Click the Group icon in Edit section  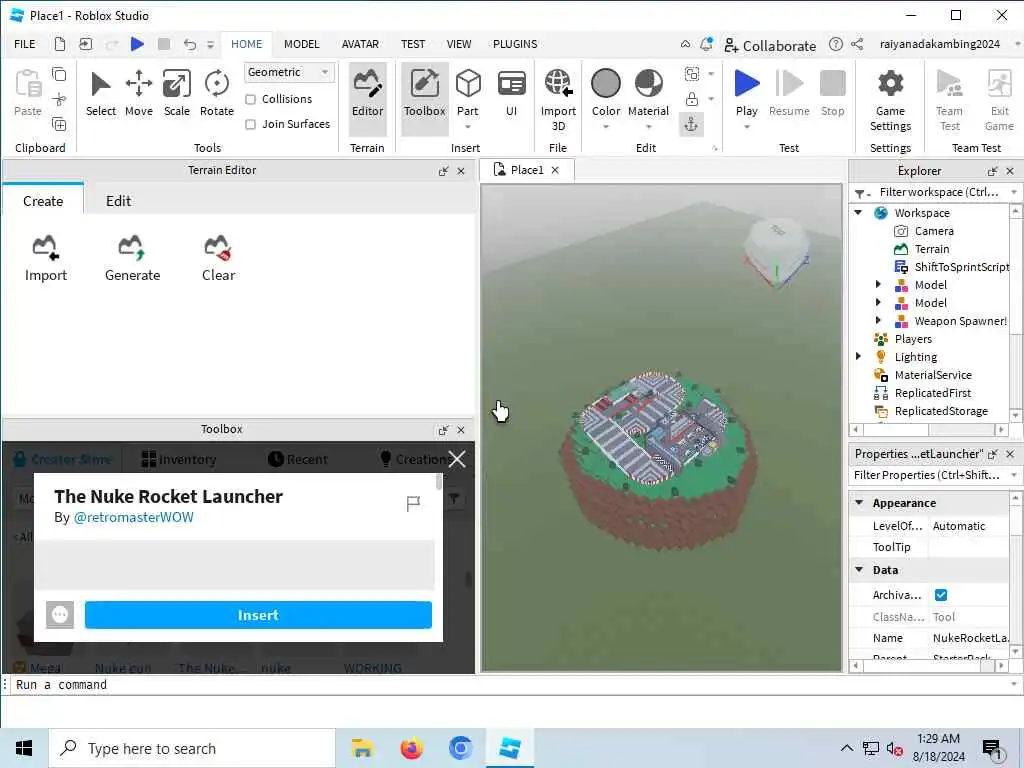692,74
